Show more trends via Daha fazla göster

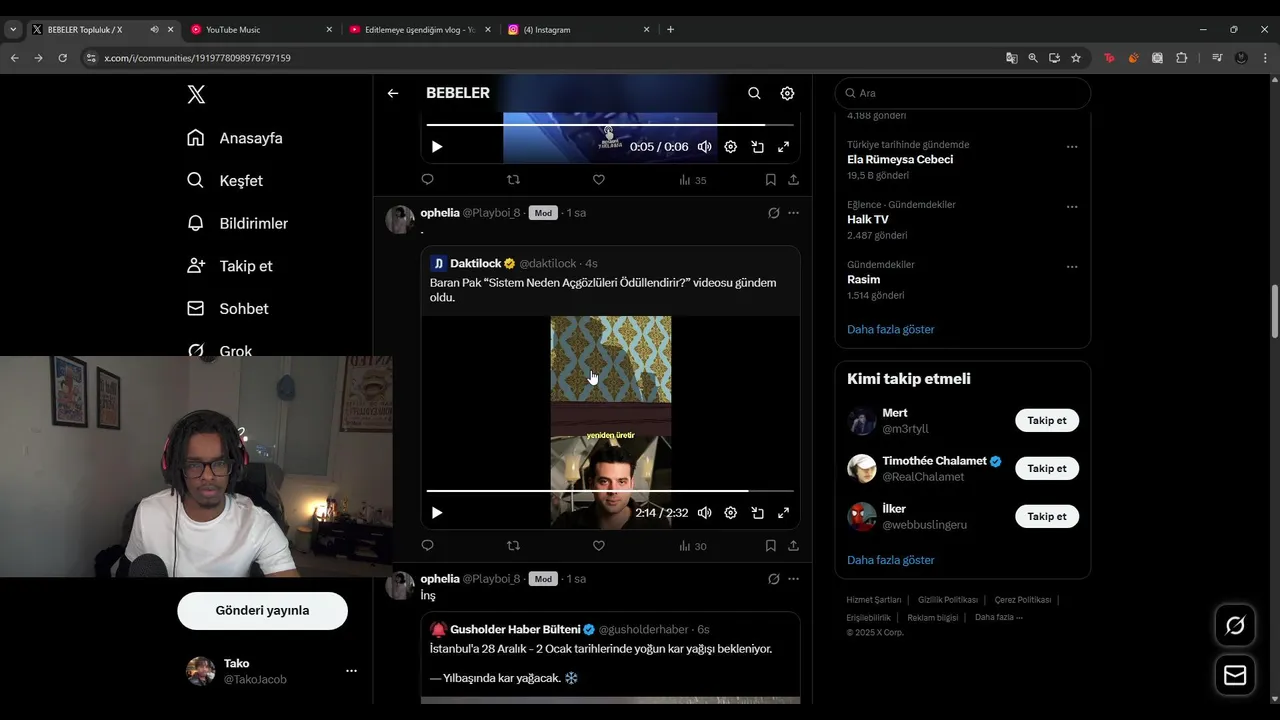890,329
